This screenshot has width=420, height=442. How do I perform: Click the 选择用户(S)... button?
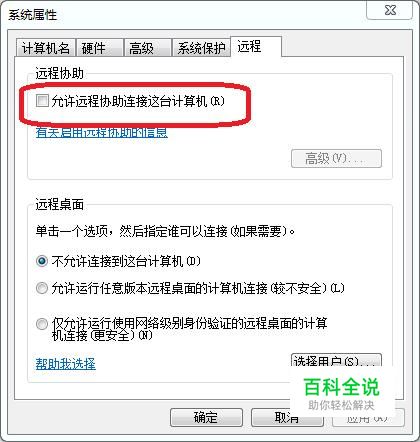click(x=336, y=361)
